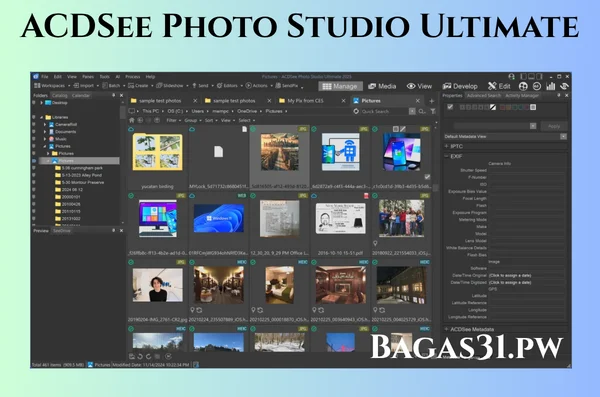Switch to Develop mode
The image size is (600, 397).
[460, 86]
